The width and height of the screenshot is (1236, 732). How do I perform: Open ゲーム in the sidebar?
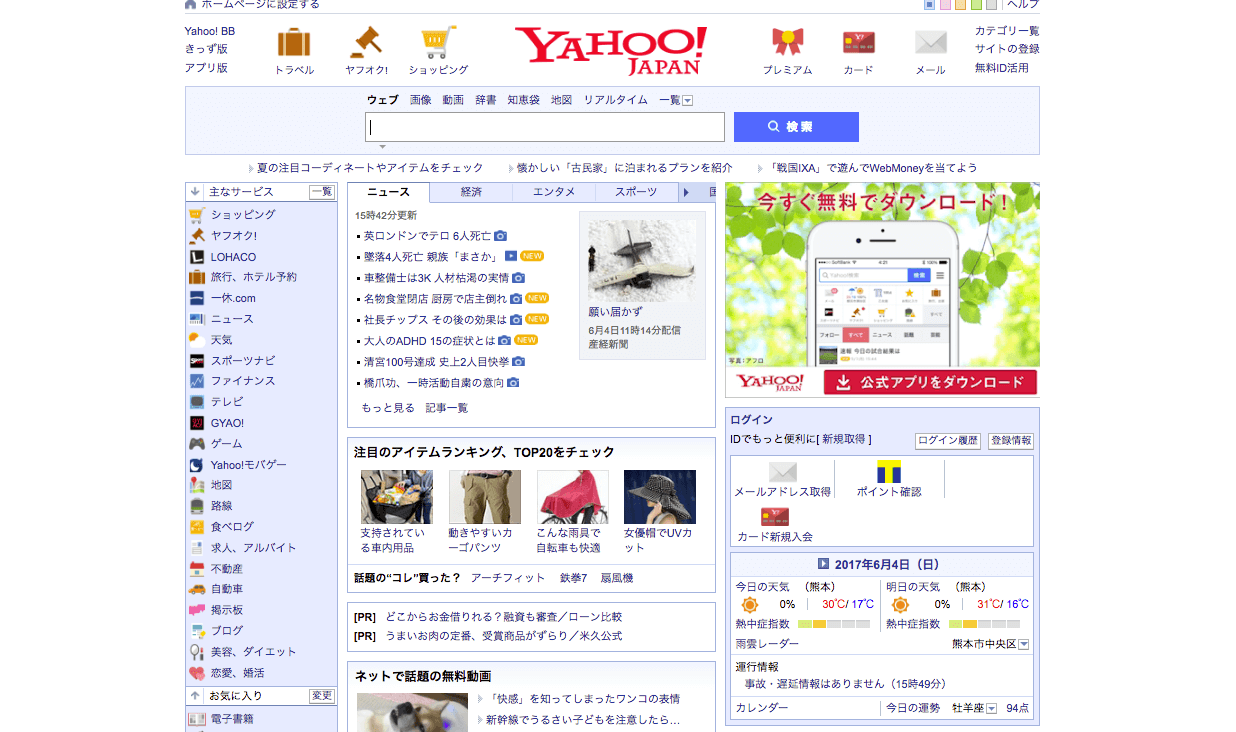click(226, 444)
